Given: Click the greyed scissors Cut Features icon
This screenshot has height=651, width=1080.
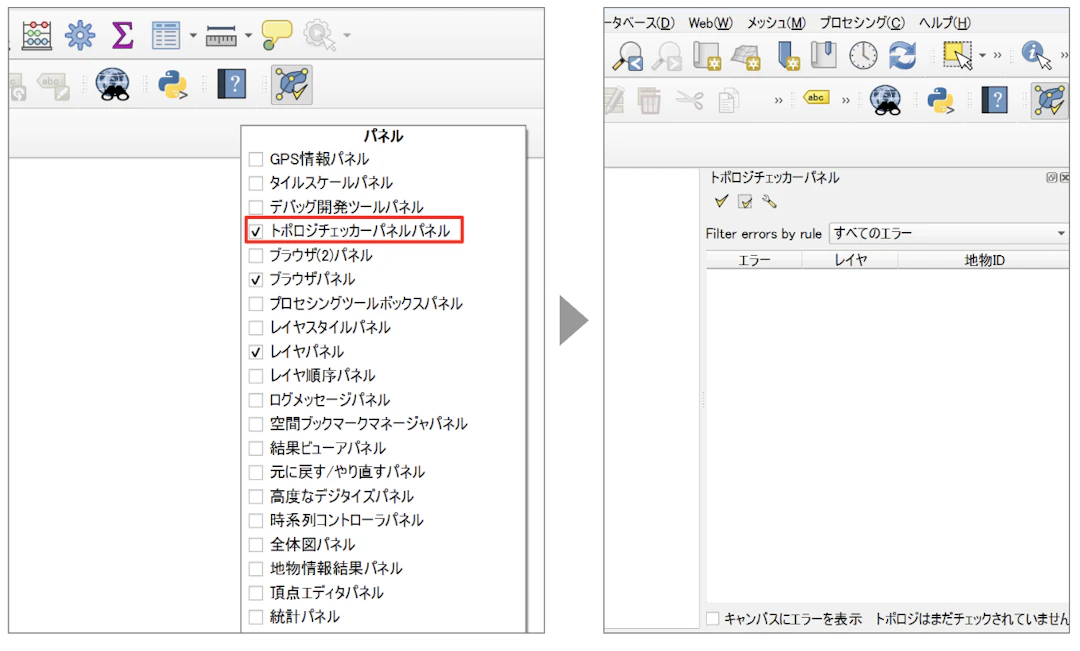Looking at the screenshot, I should (689, 101).
